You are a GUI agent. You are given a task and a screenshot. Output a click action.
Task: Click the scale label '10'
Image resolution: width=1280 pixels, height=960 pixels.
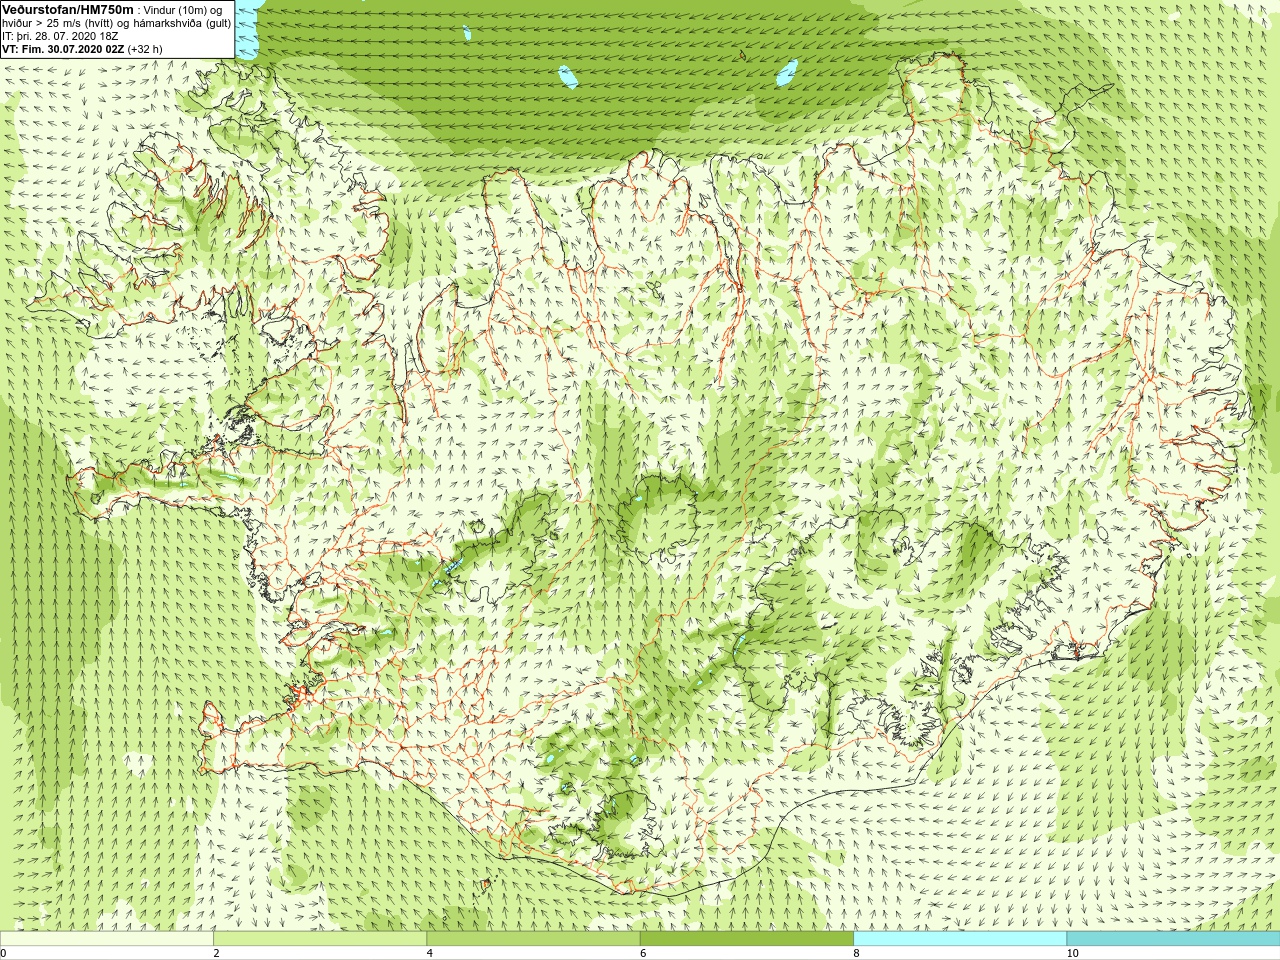(x=1072, y=953)
